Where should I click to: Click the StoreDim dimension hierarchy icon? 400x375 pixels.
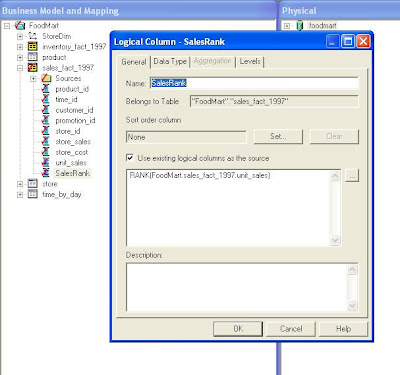[x=33, y=36]
